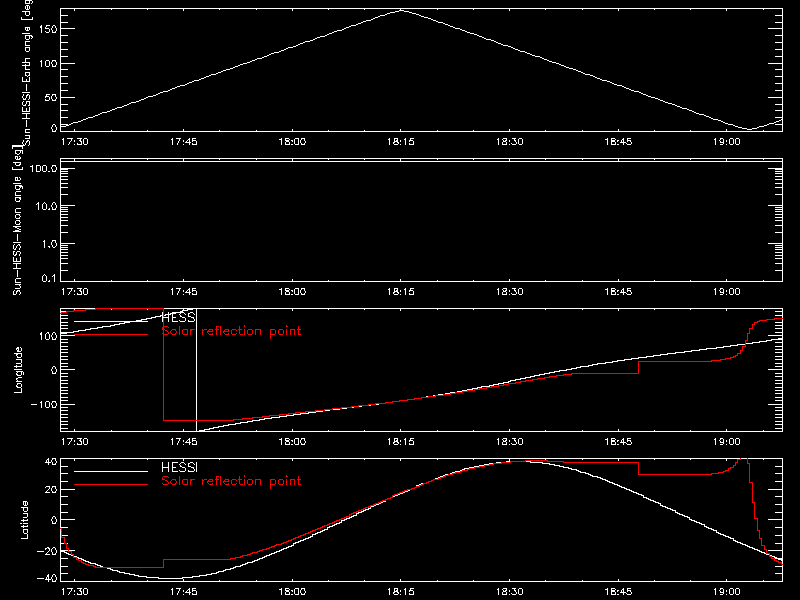This screenshot has width=800, height=600.
Task: Click 18:45 under the Longitude plot
Action: point(618,442)
